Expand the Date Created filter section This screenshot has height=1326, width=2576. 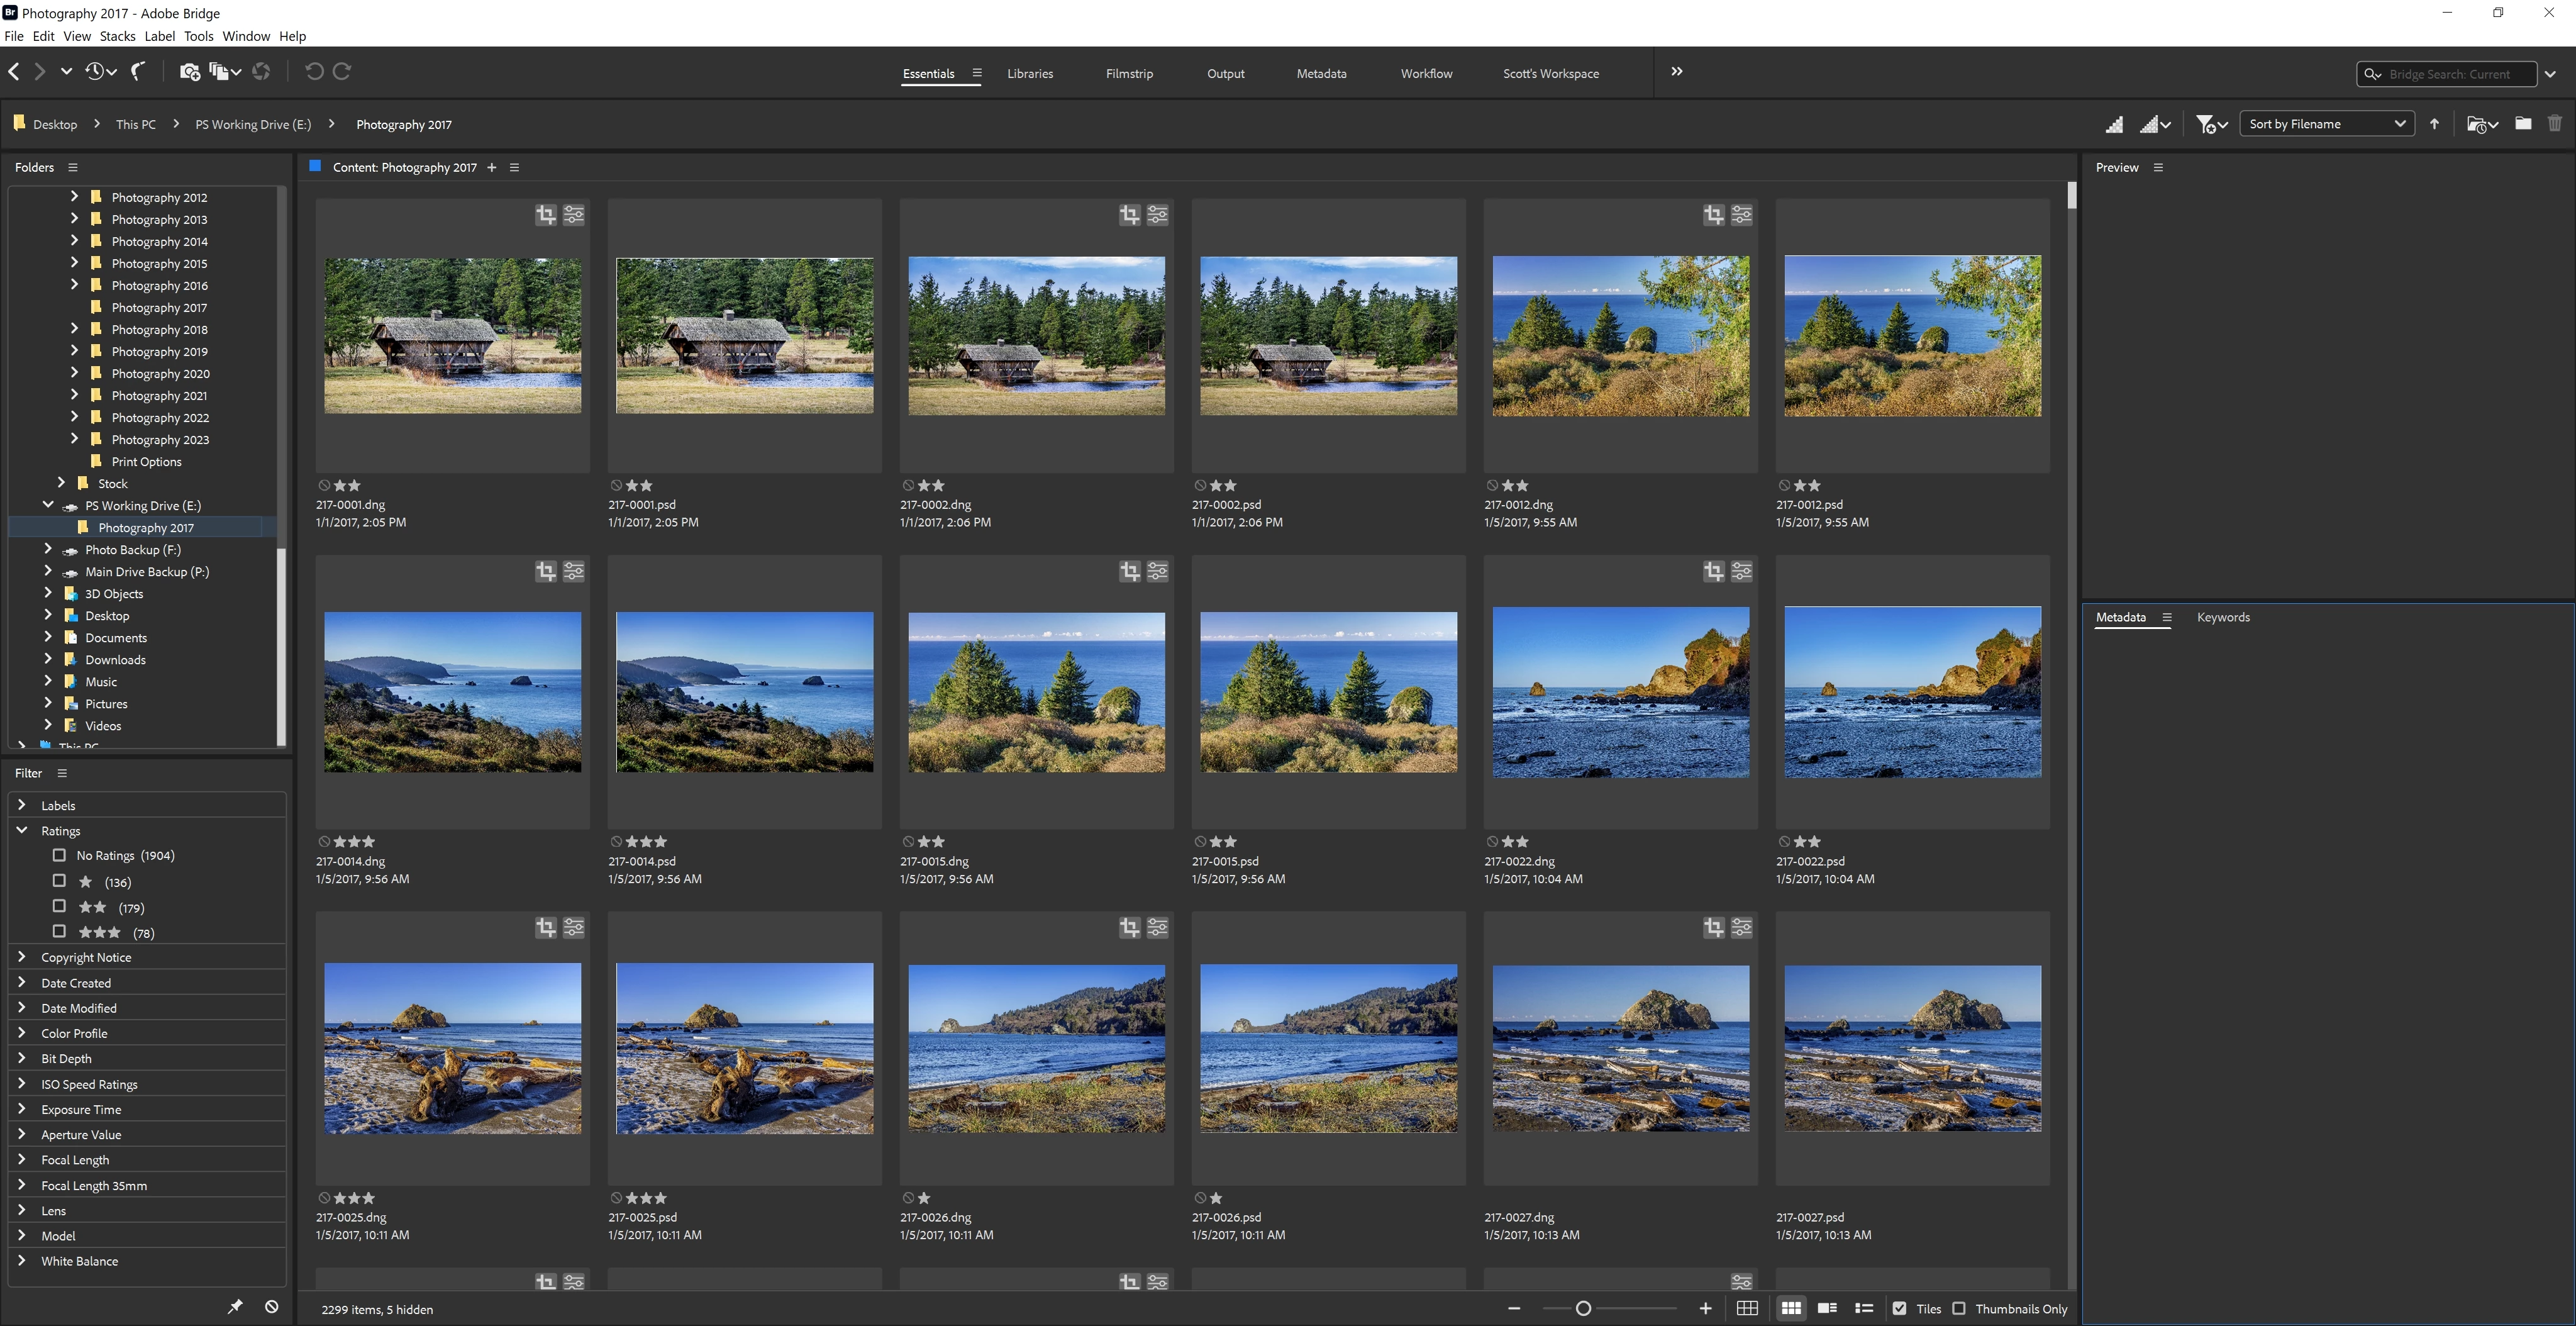22,982
